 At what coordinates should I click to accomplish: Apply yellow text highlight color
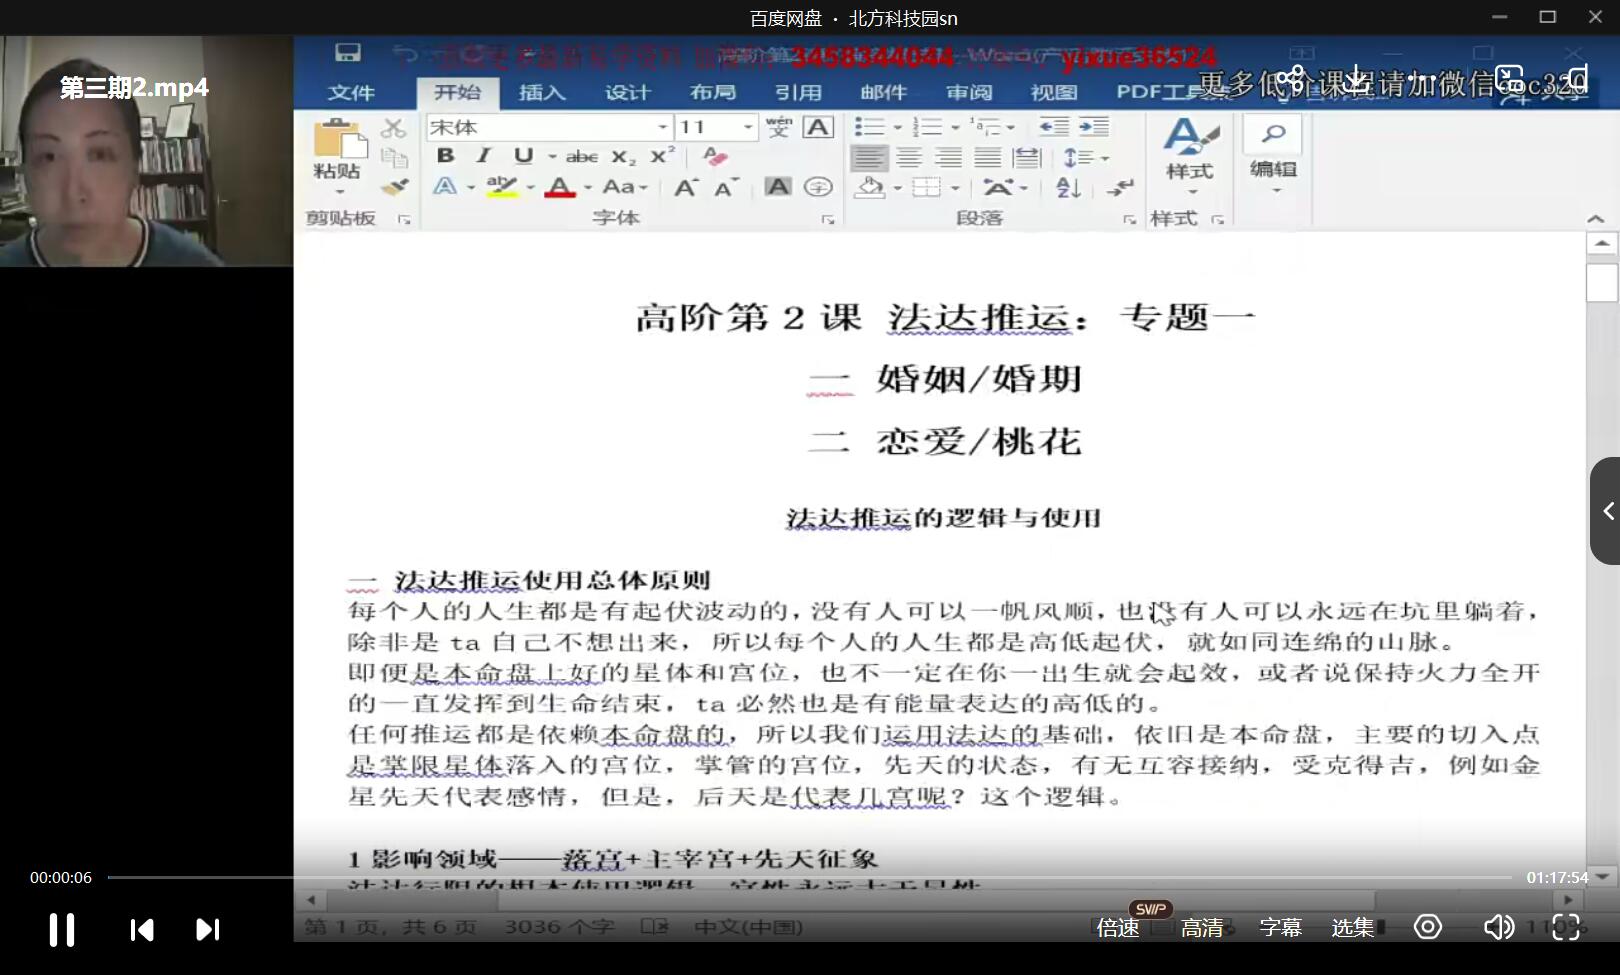[502, 186]
